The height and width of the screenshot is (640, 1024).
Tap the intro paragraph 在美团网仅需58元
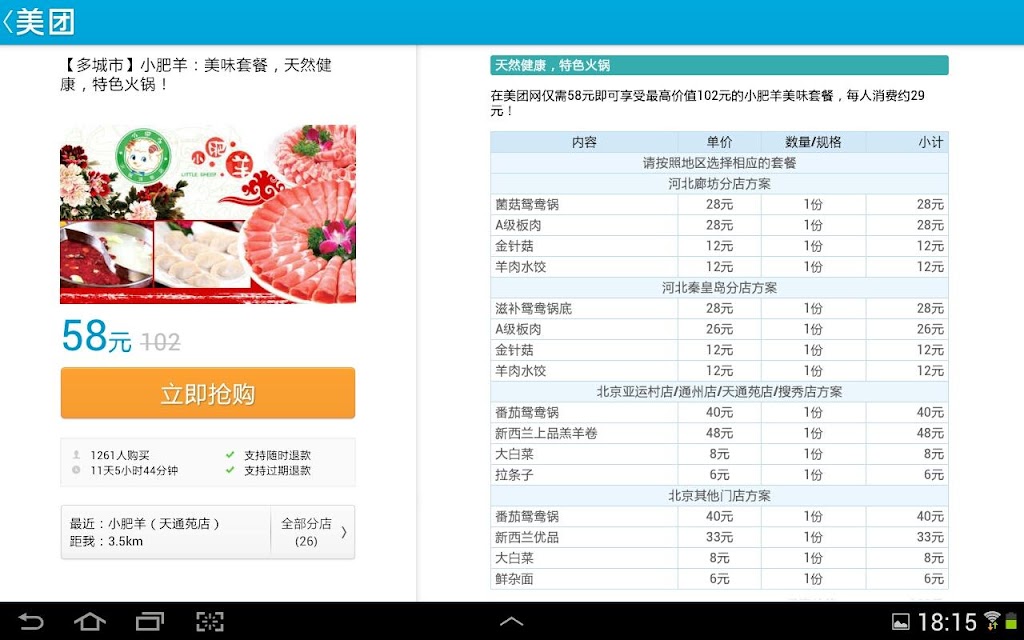[x=707, y=103]
